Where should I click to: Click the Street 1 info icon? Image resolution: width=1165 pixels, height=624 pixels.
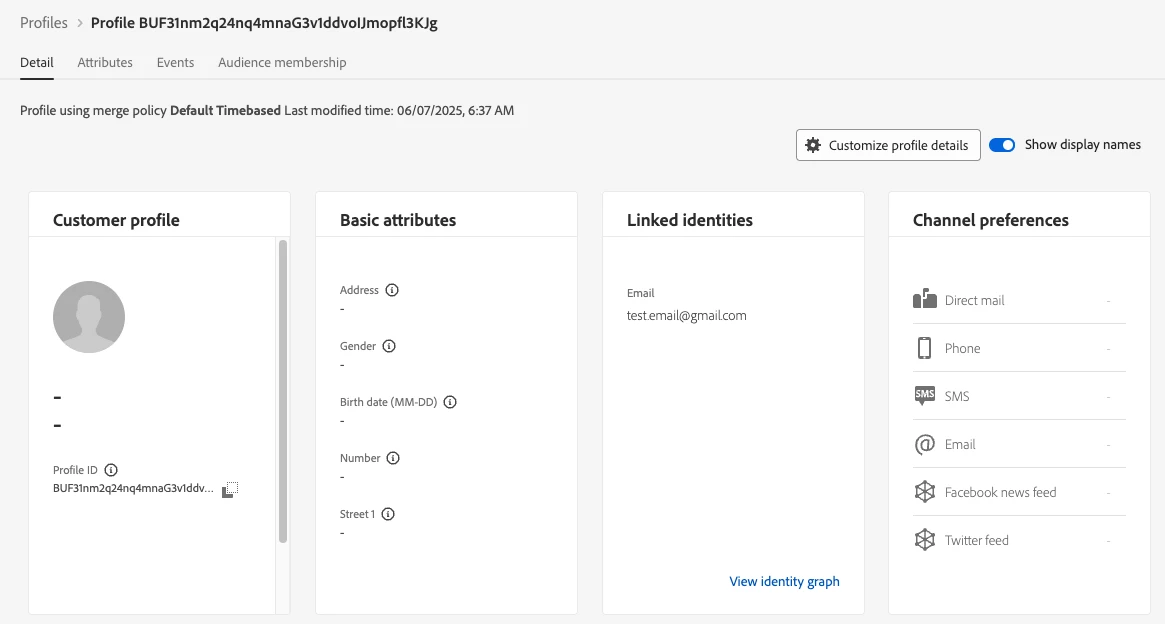click(388, 514)
